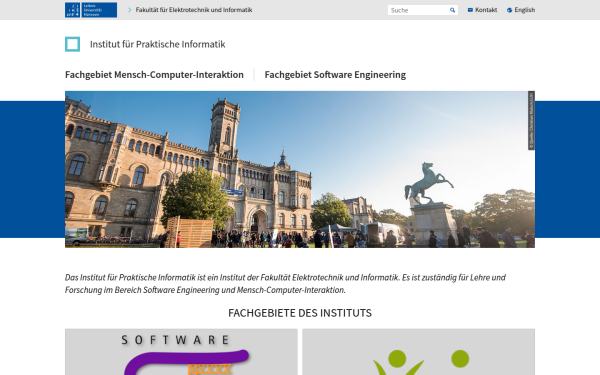Click the FACHGEBIETE DES INSTITUTS heading

pyautogui.click(x=300, y=313)
